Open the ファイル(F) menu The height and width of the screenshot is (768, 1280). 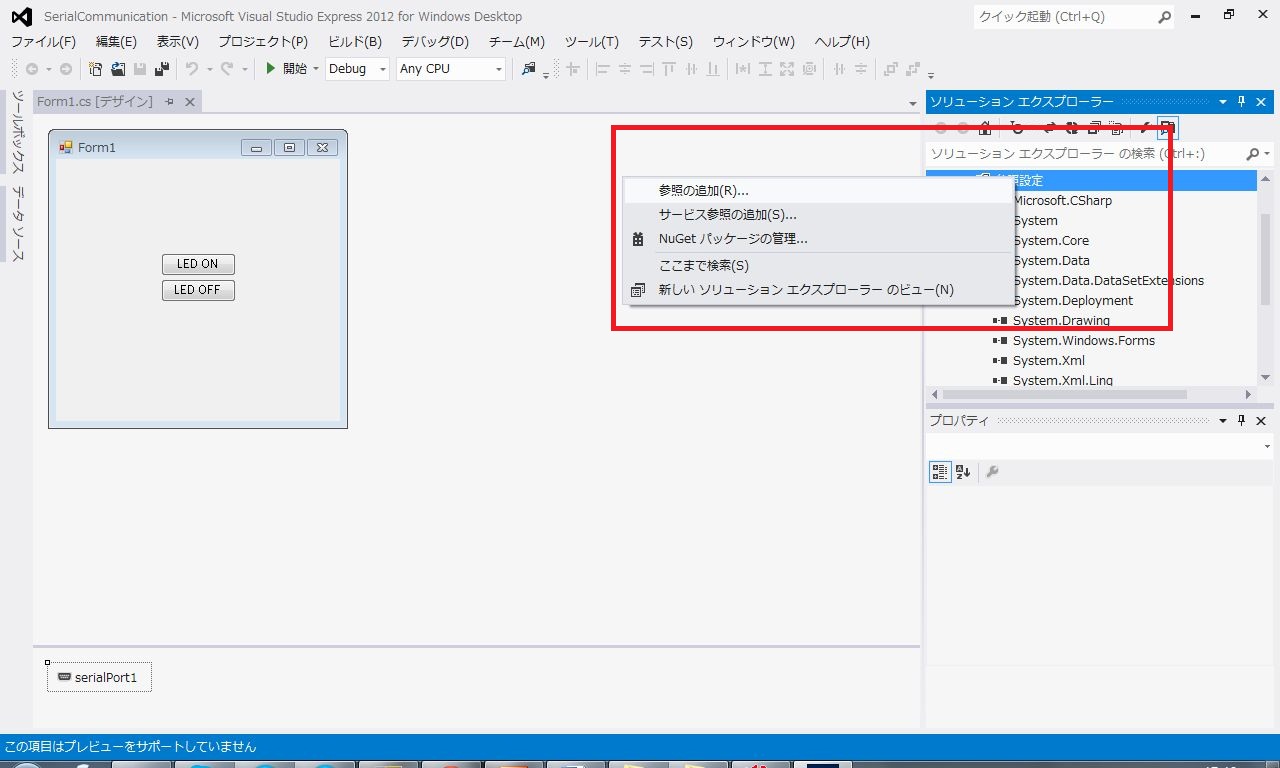coord(43,42)
